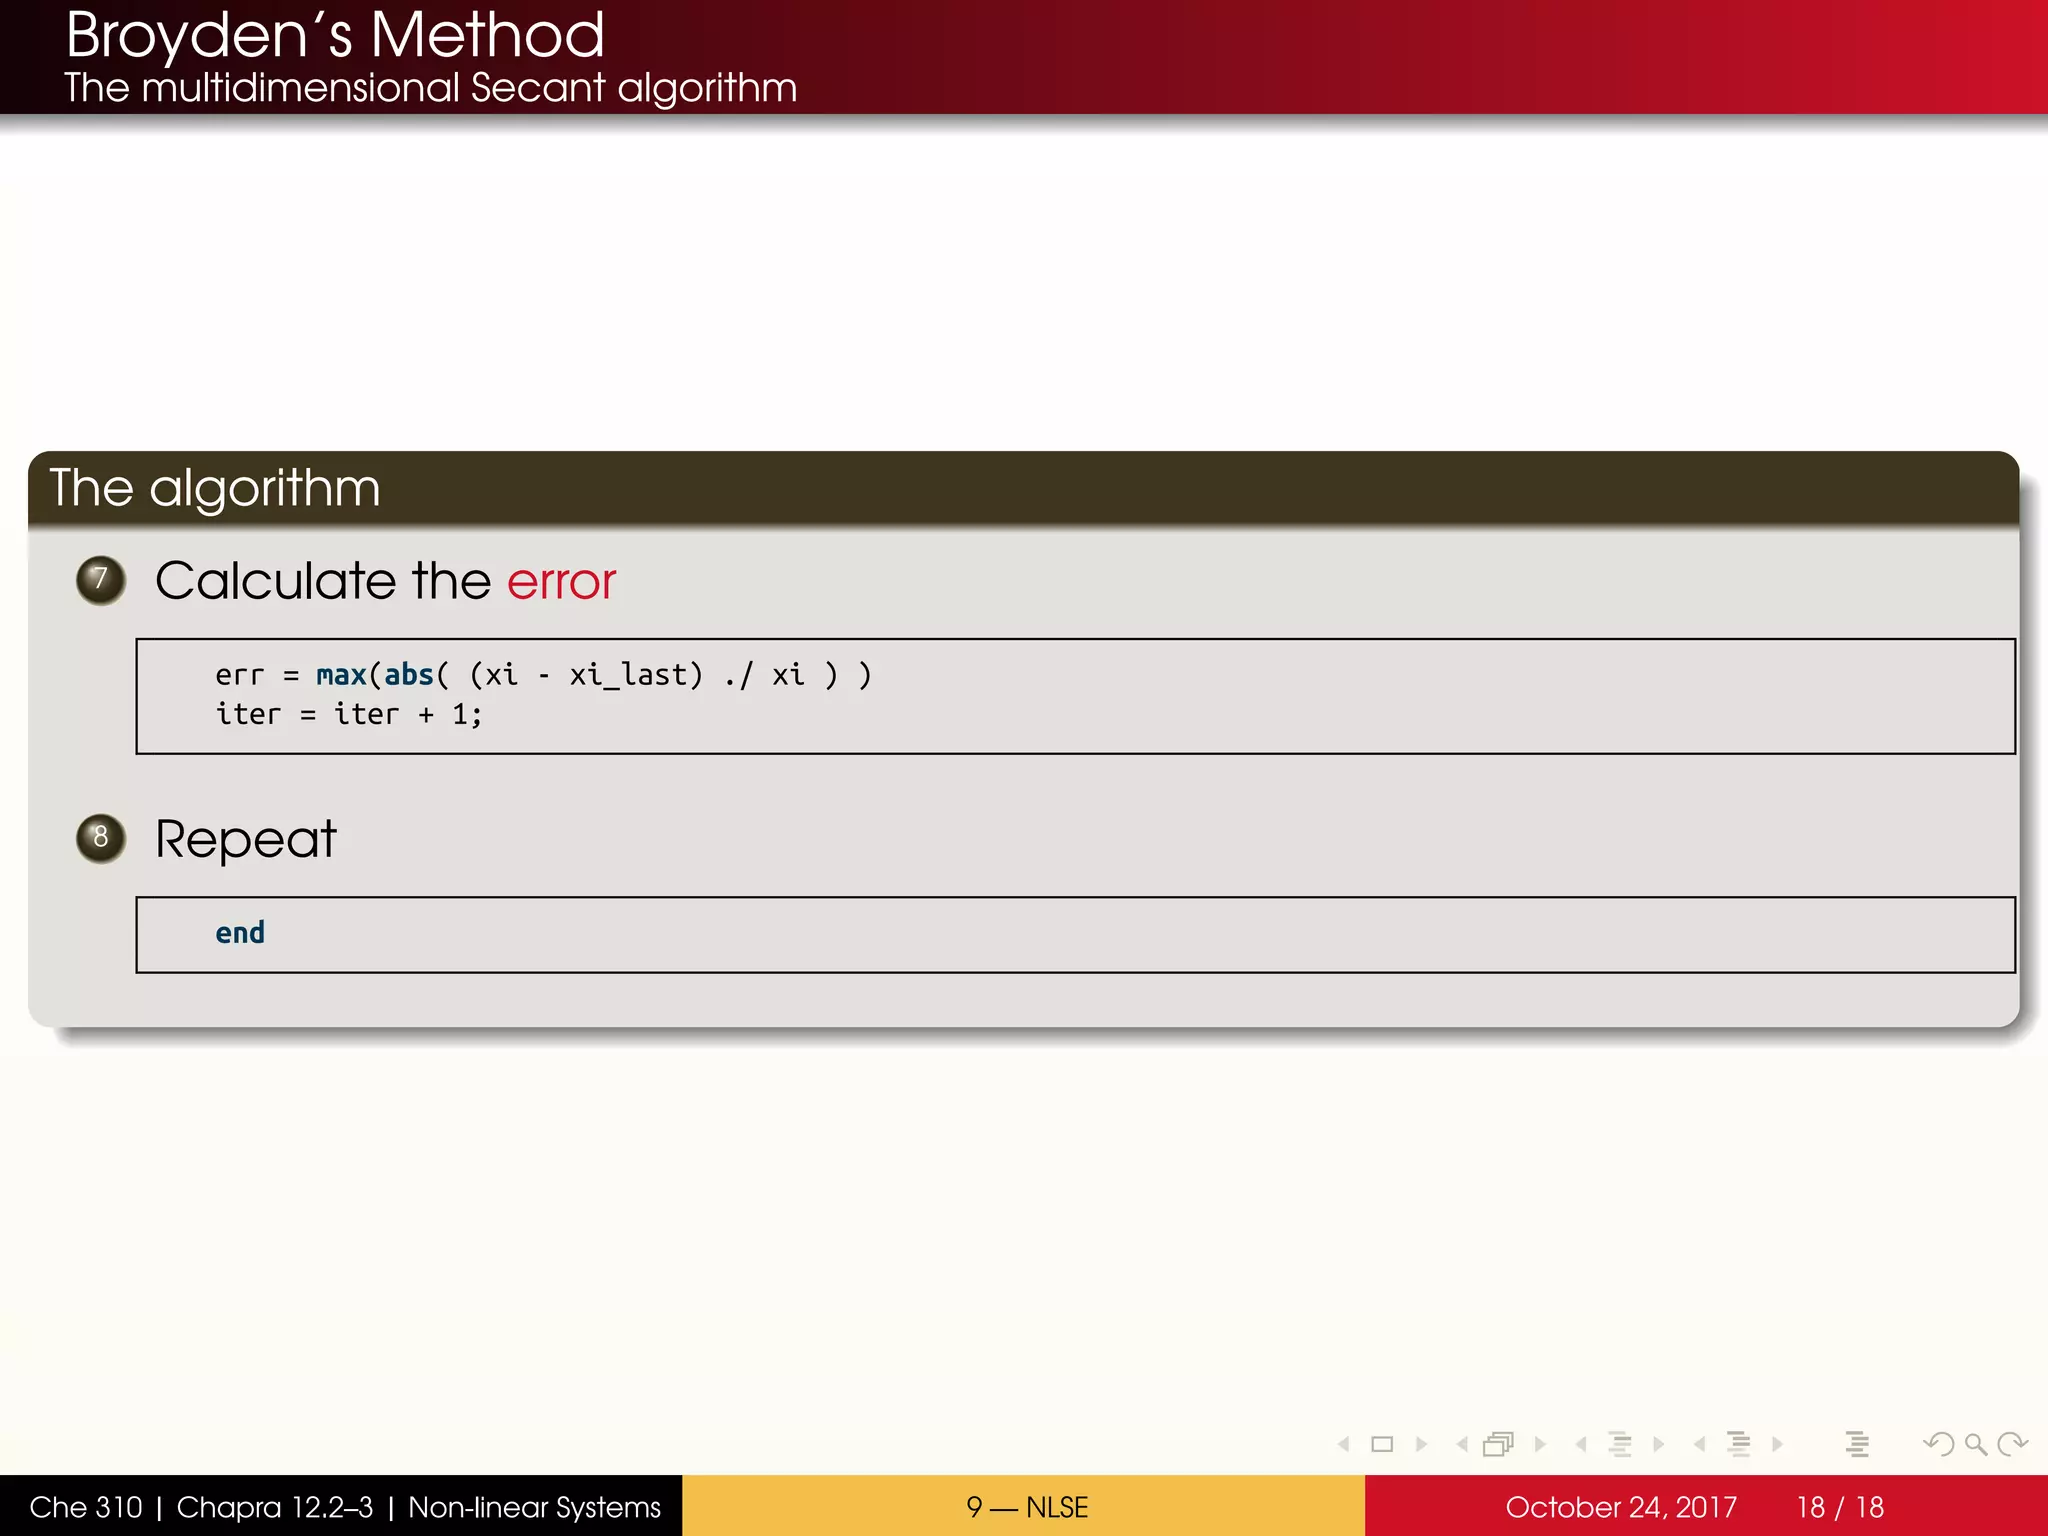This screenshot has height=1536, width=2048.
Task: Go to previous slide arrow
Action: [x=1344, y=1444]
